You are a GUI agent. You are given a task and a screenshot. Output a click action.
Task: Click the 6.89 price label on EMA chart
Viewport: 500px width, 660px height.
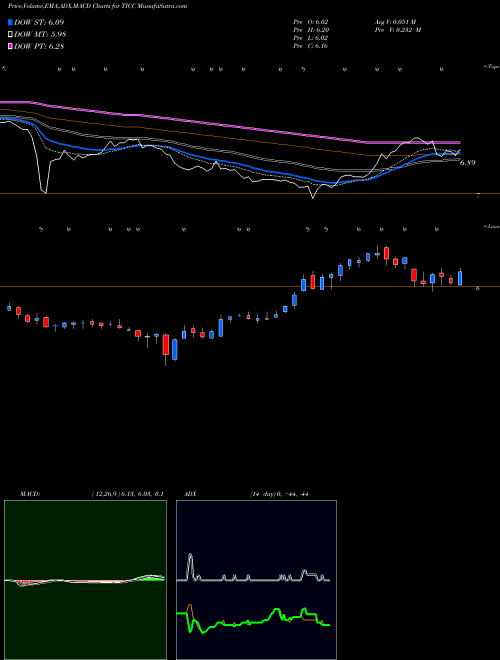pyautogui.click(x=468, y=162)
